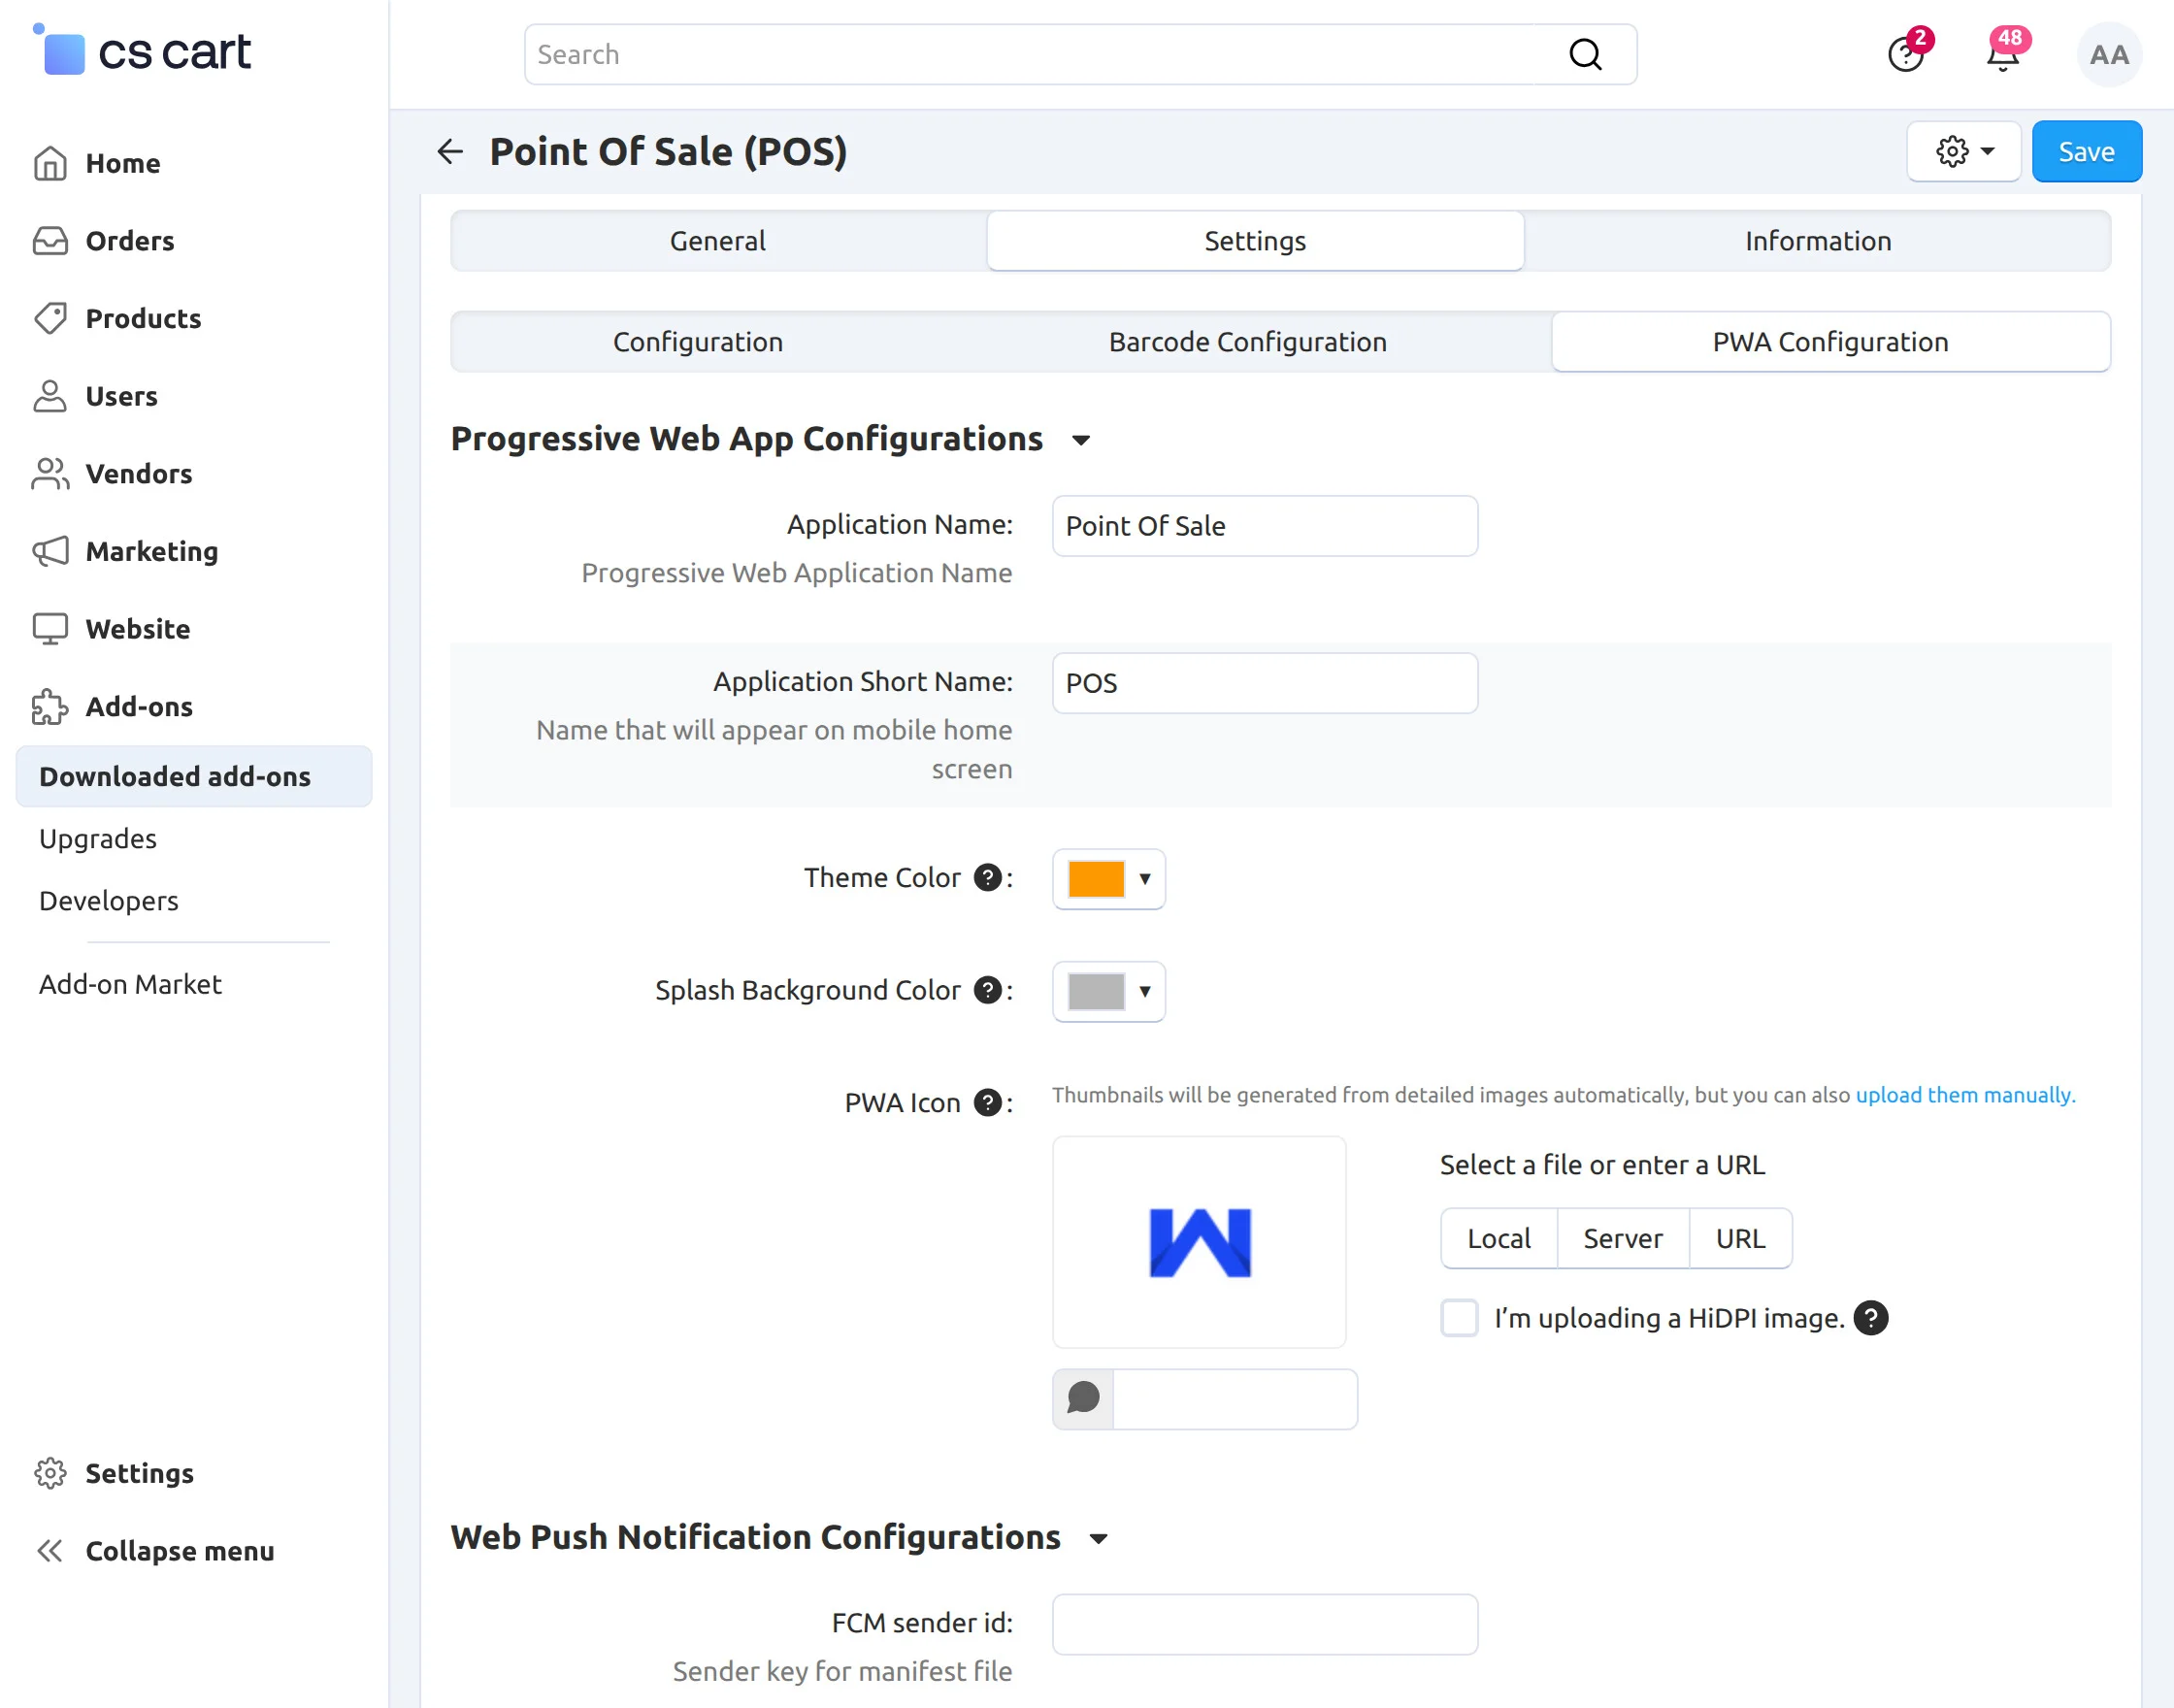Click the Application Short Name field

click(x=1264, y=683)
